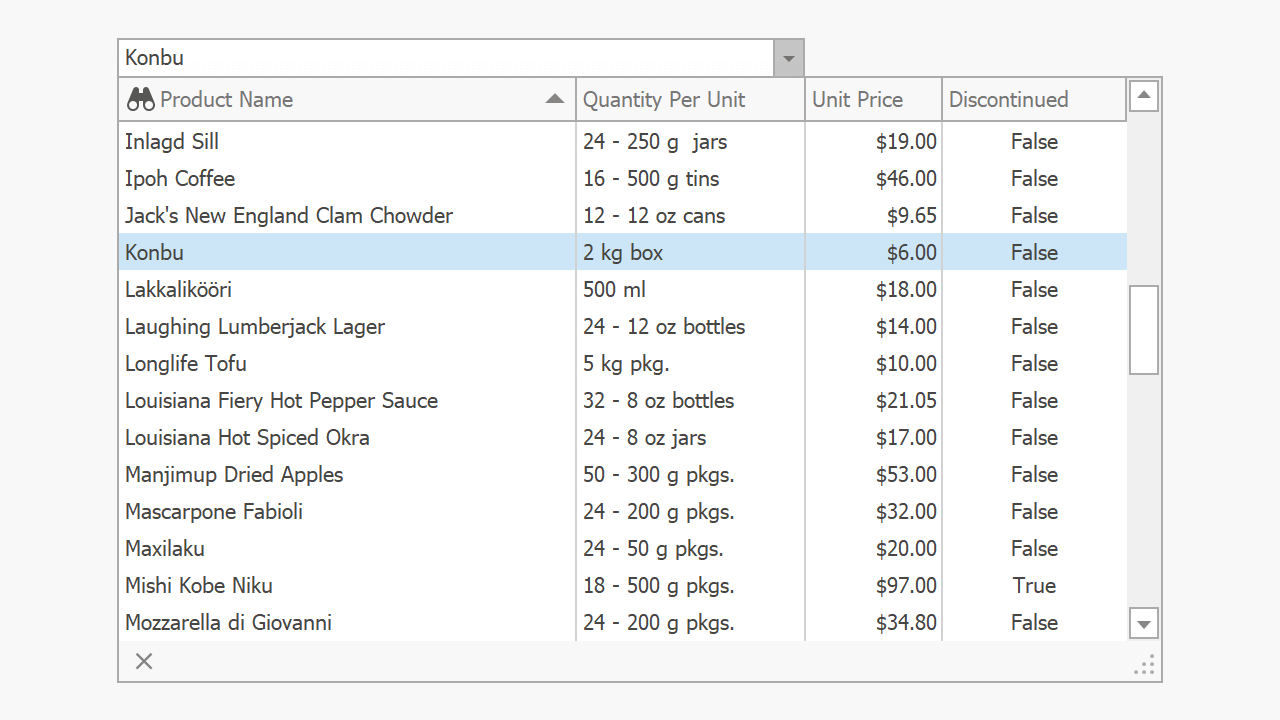This screenshot has height=720, width=1280.
Task: Select Jack's New England Clam Chowder
Action: pos(289,216)
